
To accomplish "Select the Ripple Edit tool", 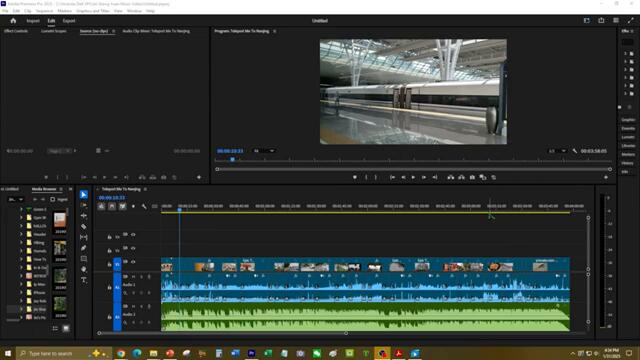I will pyautogui.click(x=84, y=216).
